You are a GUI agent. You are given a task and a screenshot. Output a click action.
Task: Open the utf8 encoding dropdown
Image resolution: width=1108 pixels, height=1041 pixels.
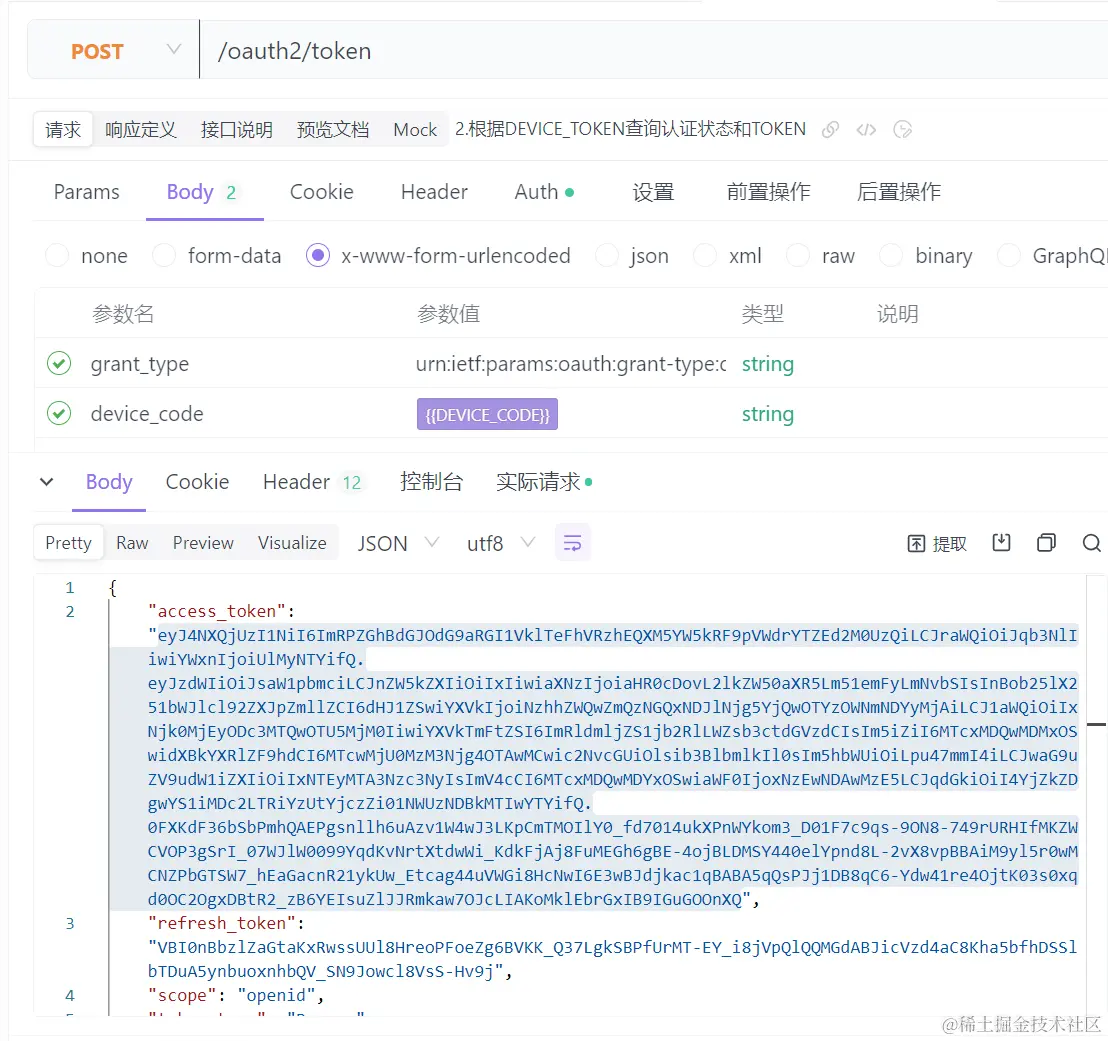click(500, 543)
